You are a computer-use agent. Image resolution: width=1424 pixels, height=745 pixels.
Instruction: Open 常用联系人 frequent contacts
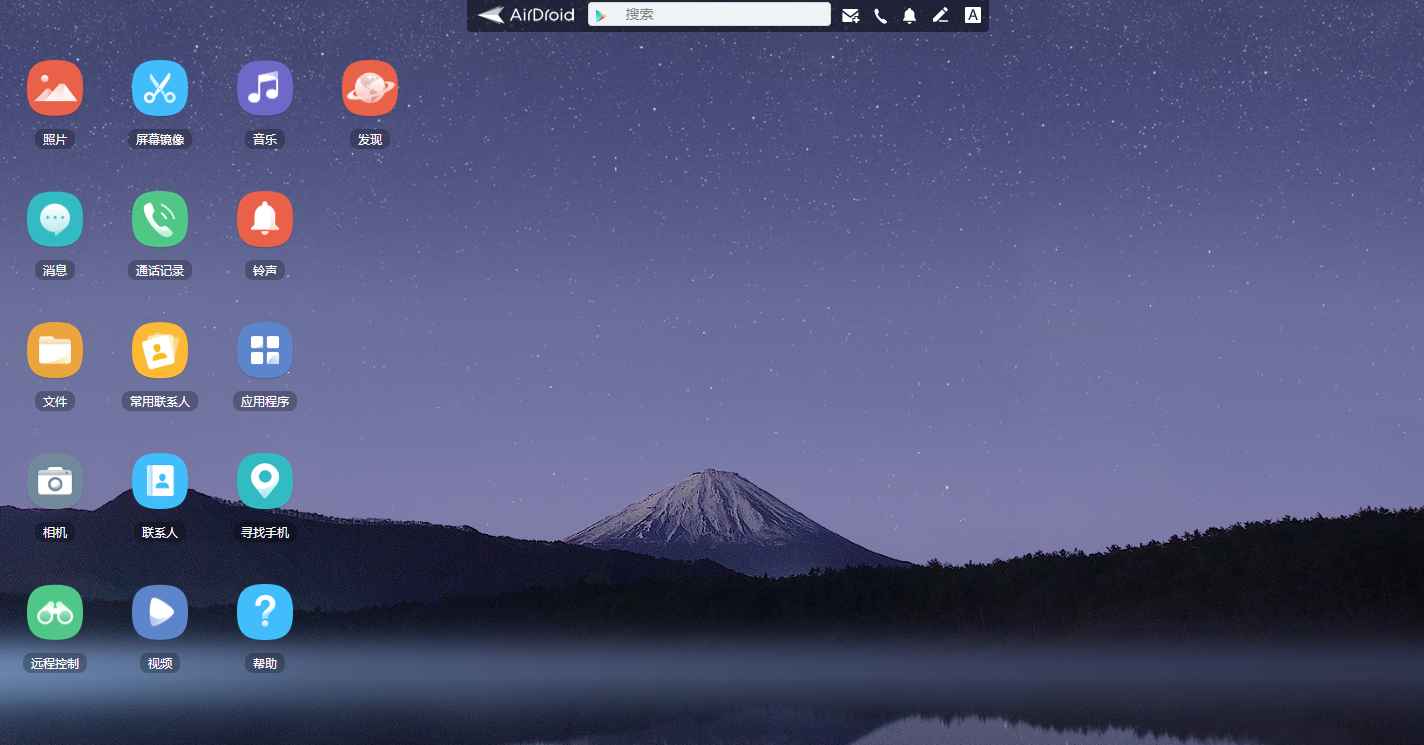click(160, 349)
